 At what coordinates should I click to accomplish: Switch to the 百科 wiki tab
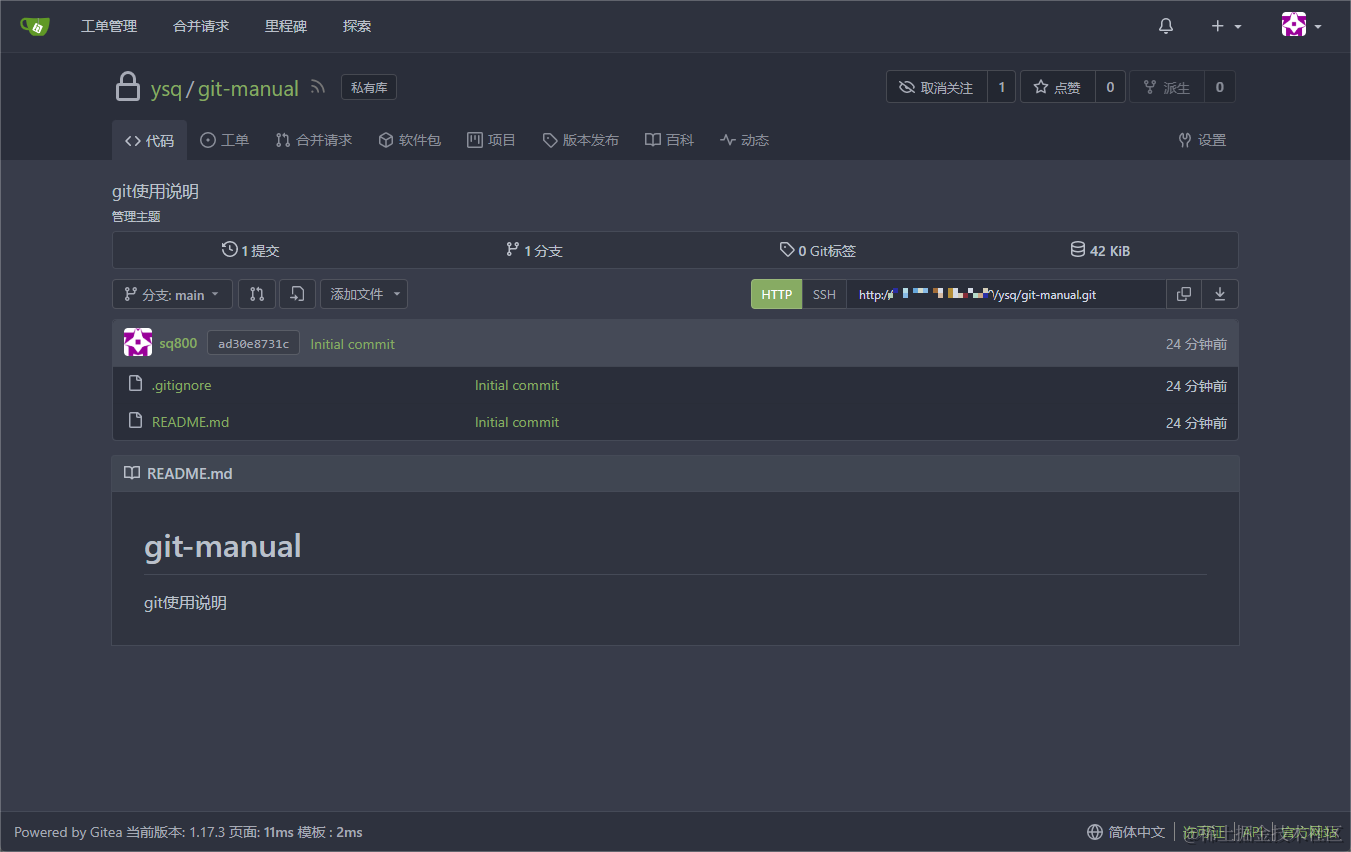click(x=669, y=140)
